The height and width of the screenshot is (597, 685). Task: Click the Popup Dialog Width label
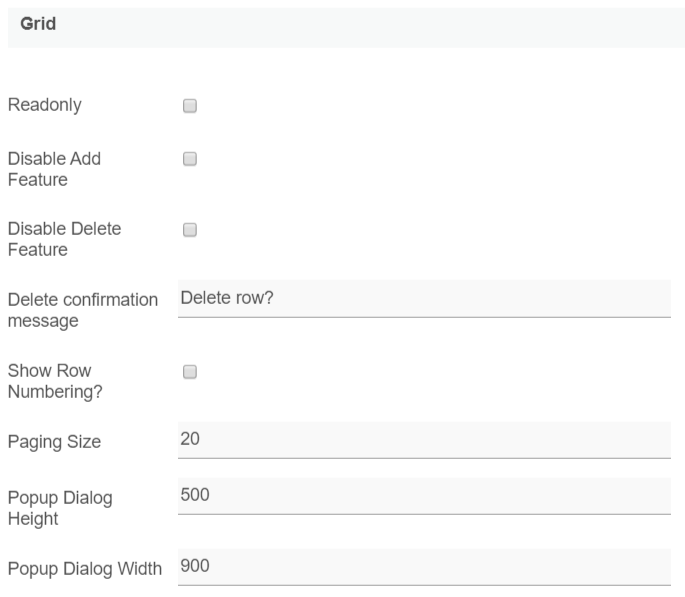85,569
